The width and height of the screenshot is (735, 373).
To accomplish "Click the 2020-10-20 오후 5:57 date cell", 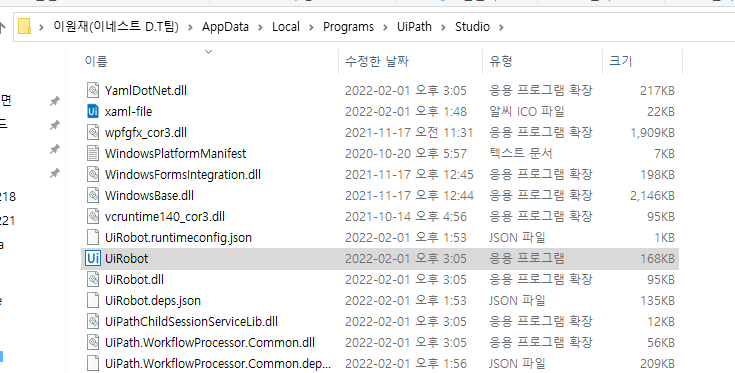I will 406,154.
